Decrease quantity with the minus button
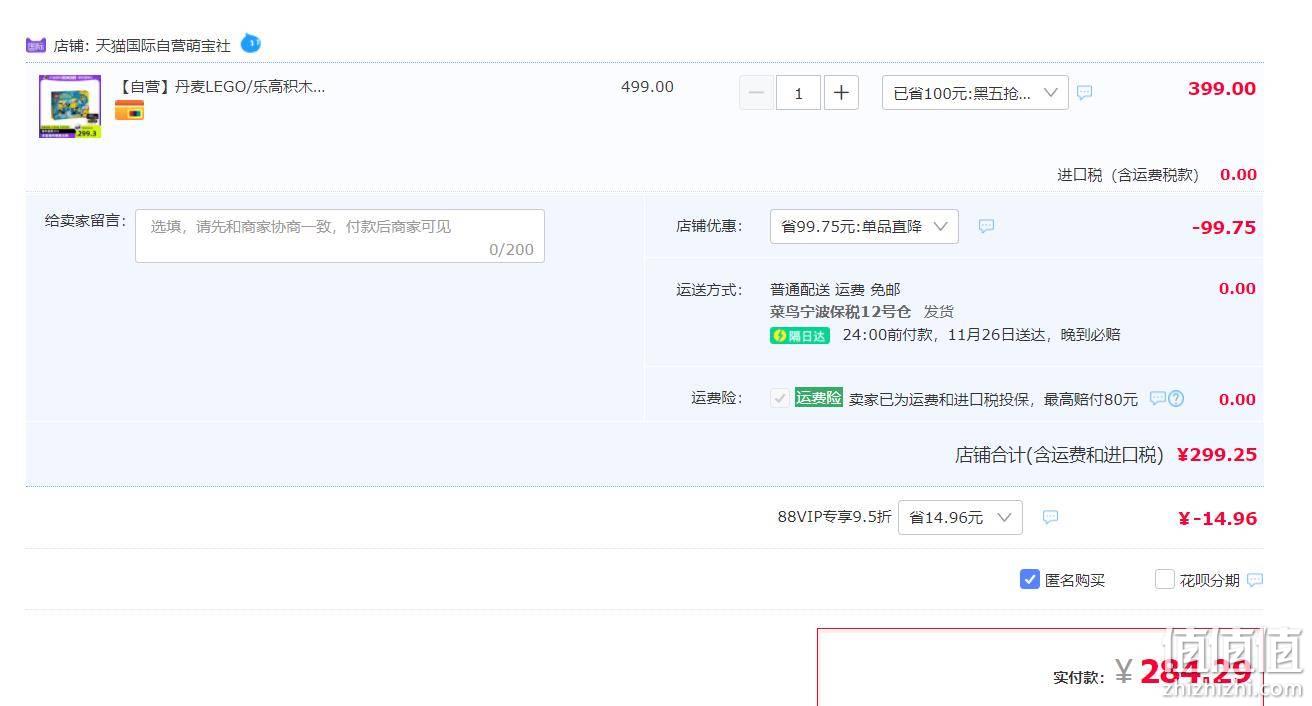The width and height of the screenshot is (1312, 706). [x=756, y=93]
